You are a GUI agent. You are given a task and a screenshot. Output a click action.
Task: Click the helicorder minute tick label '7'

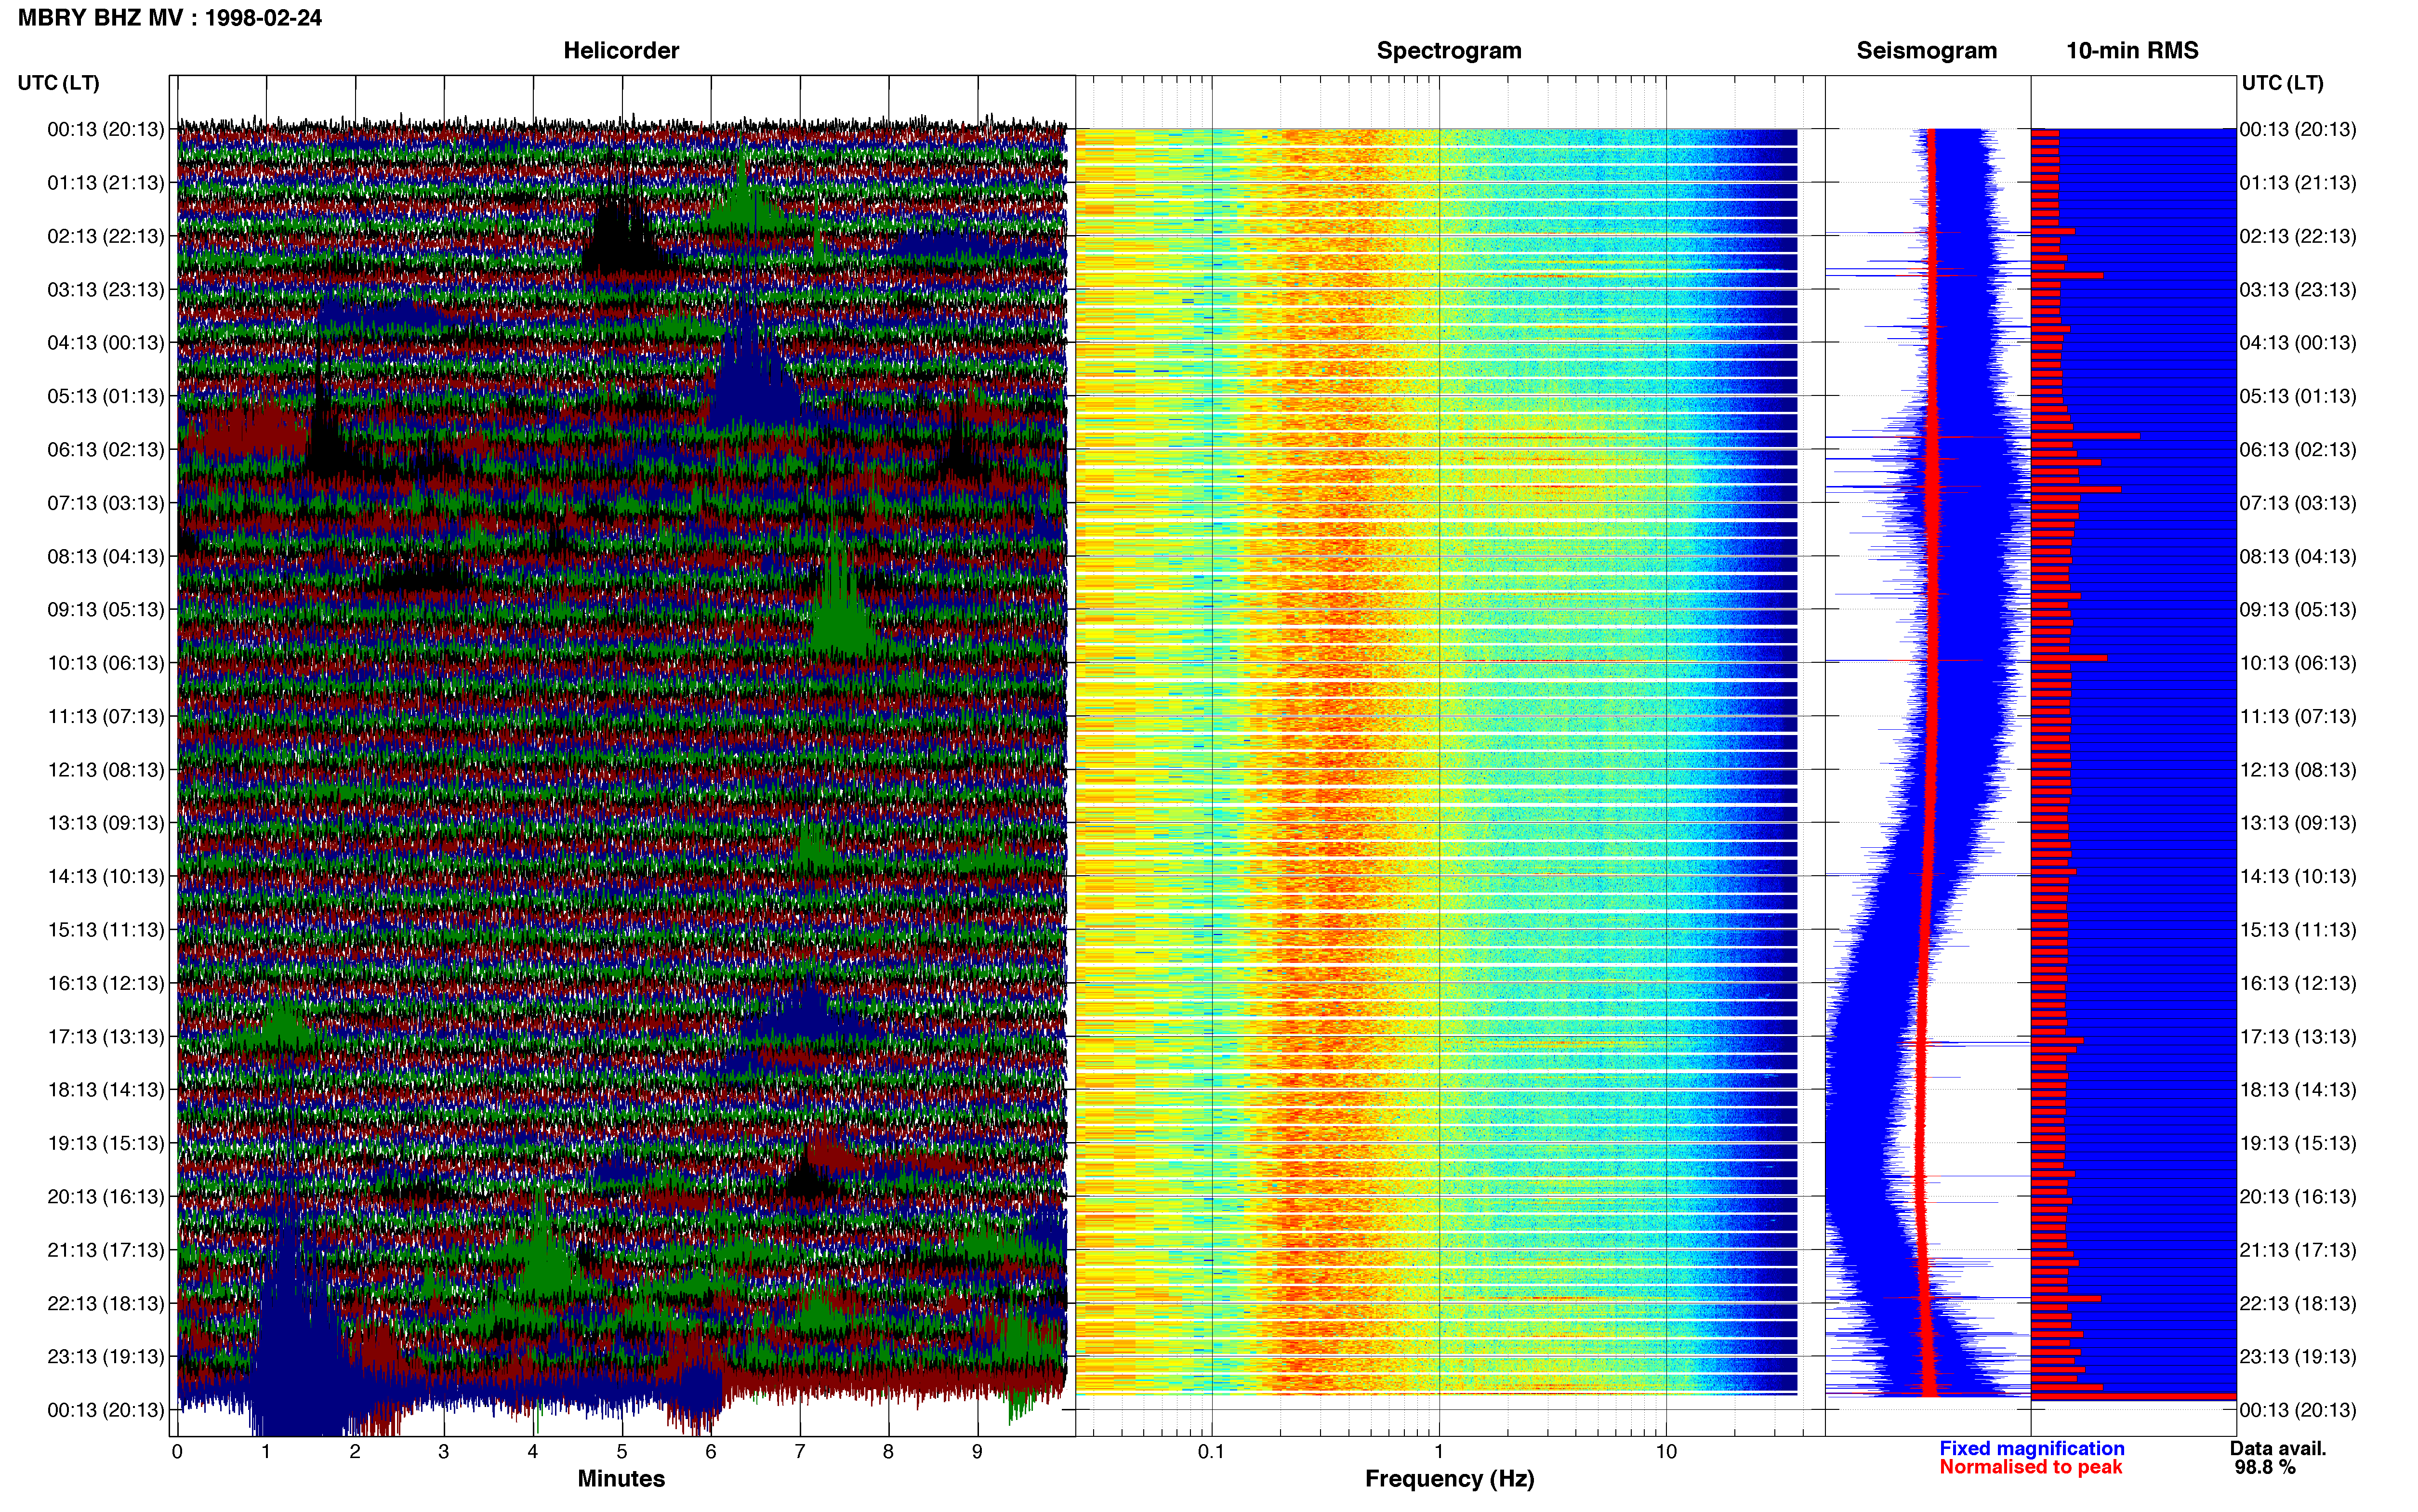(x=800, y=1452)
